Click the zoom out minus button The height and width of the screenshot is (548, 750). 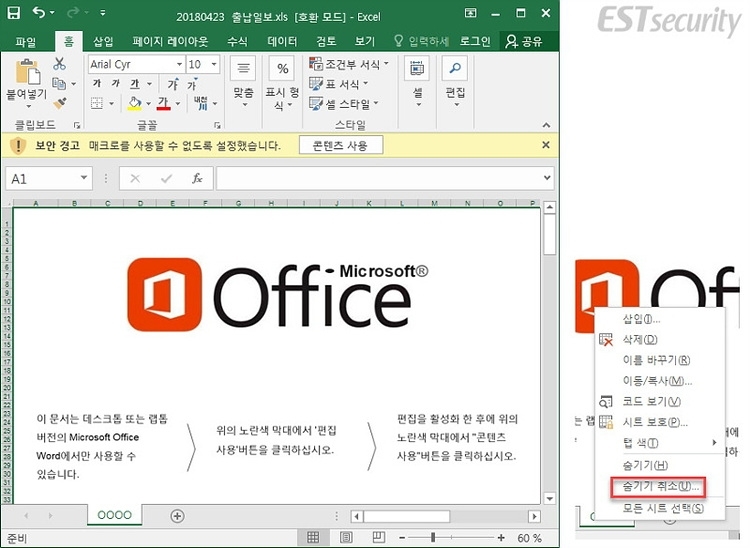click(402, 537)
